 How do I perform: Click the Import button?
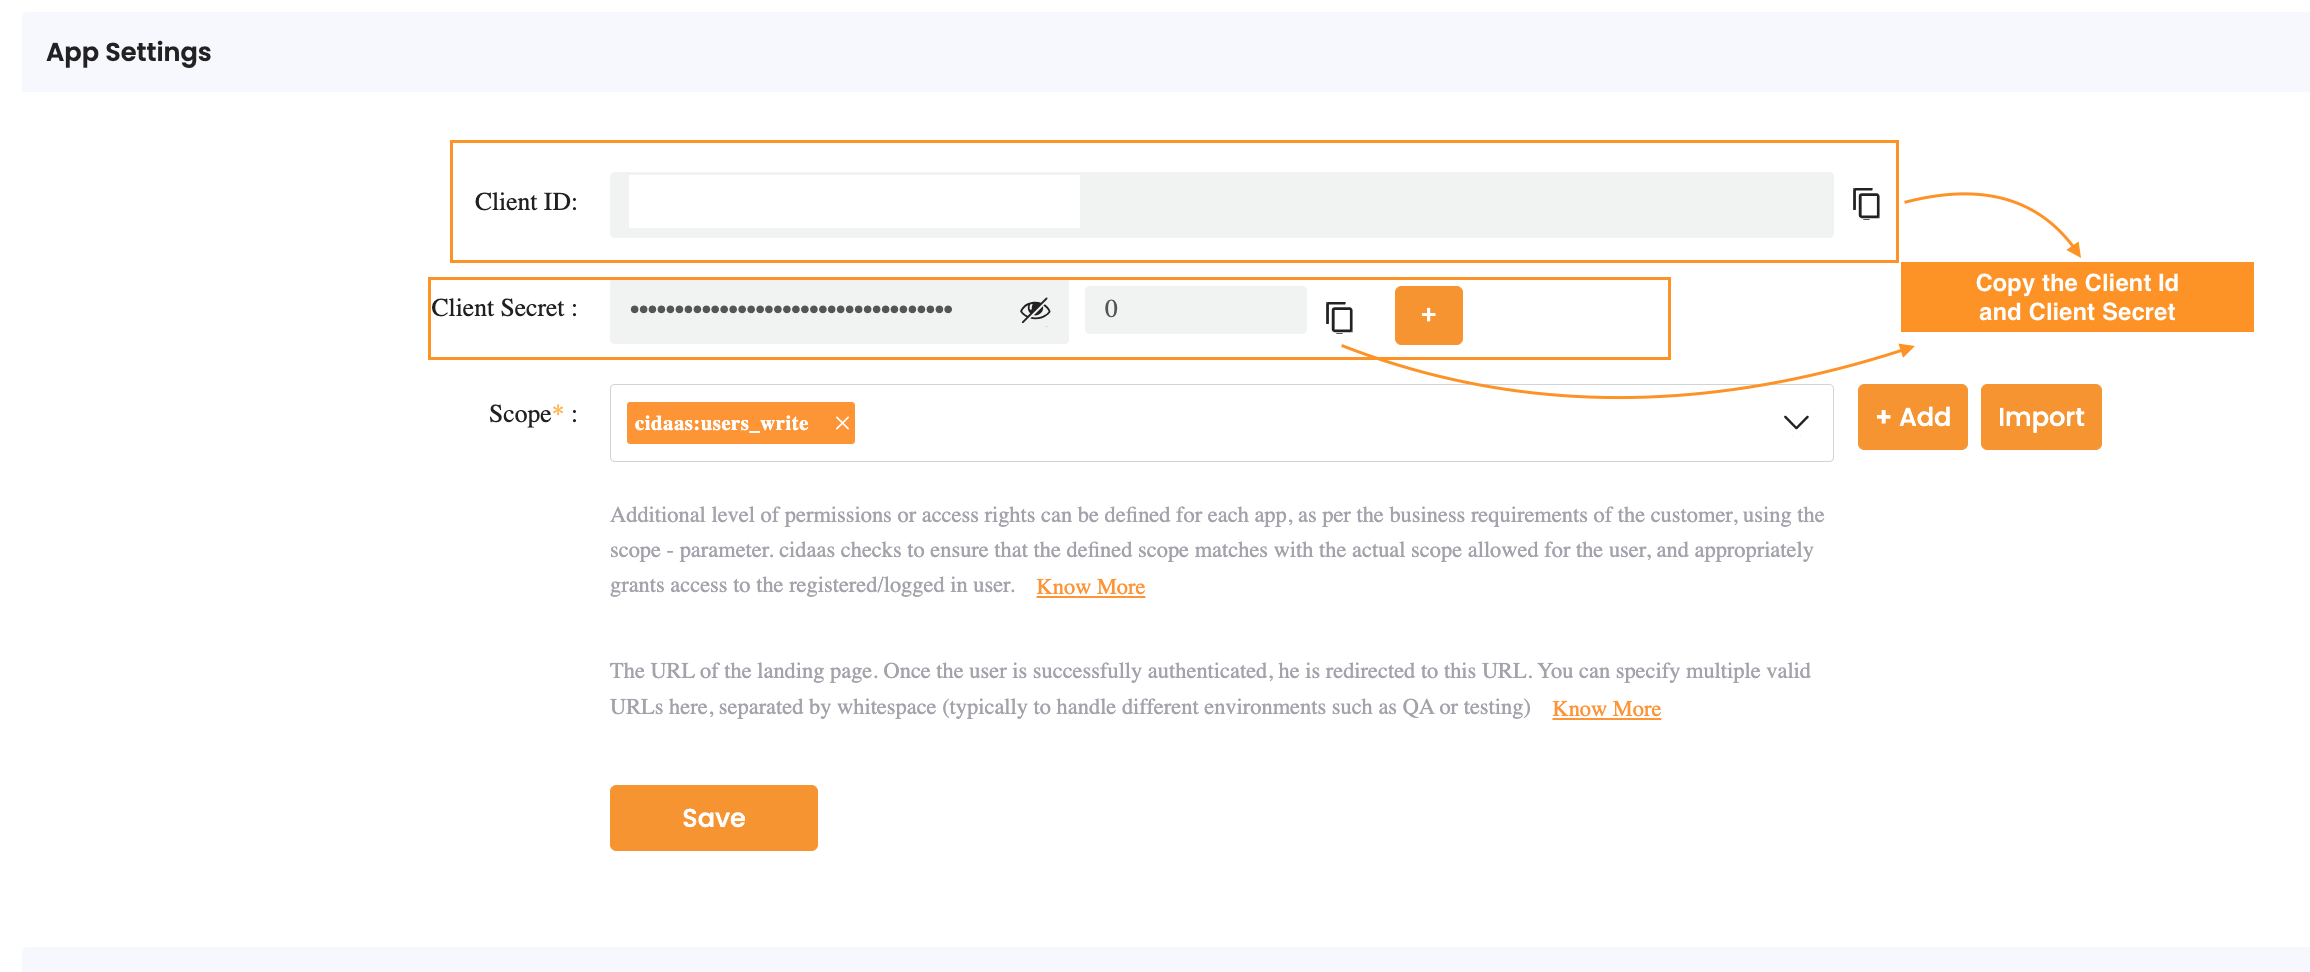click(2040, 417)
